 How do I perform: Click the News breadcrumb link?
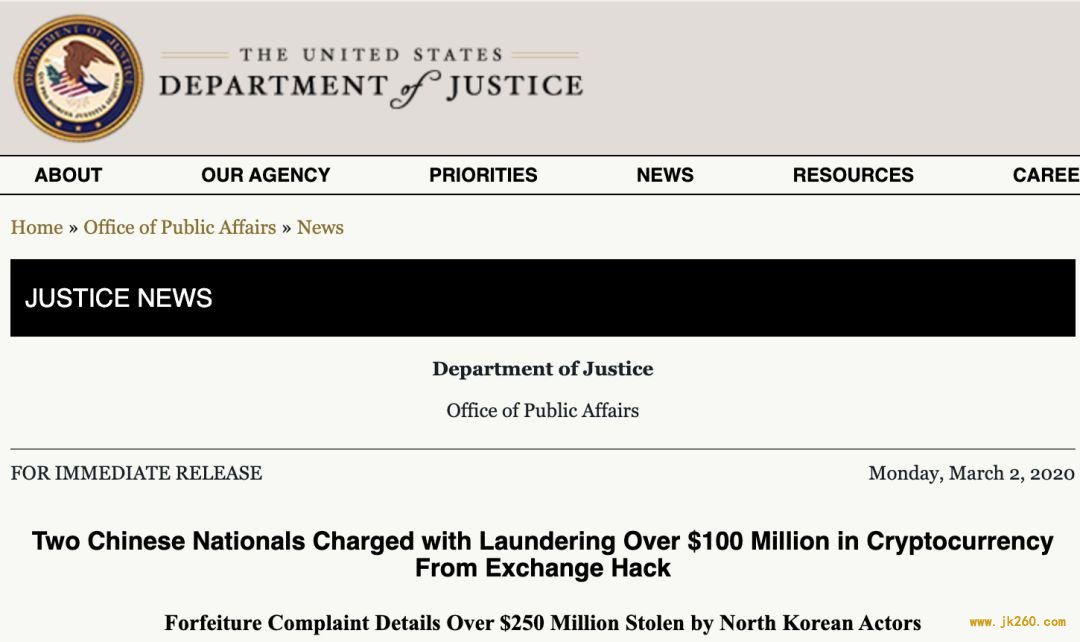coord(320,227)
